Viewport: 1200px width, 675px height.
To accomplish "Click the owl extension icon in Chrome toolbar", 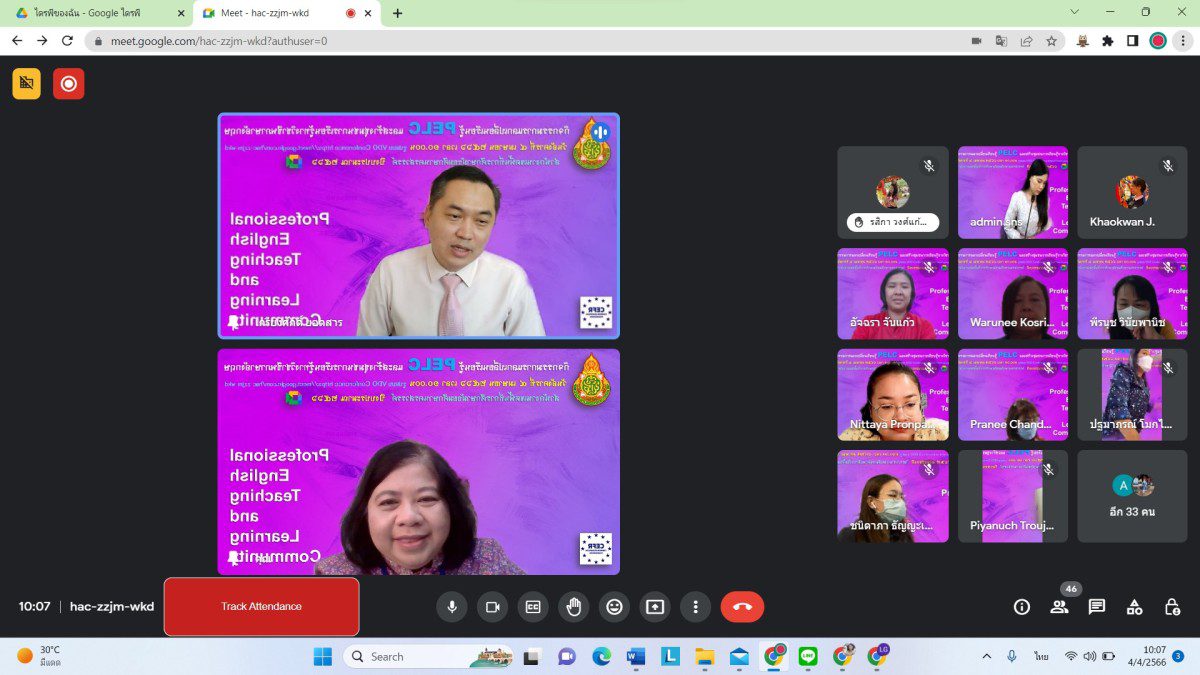I will pos(1083,41).
